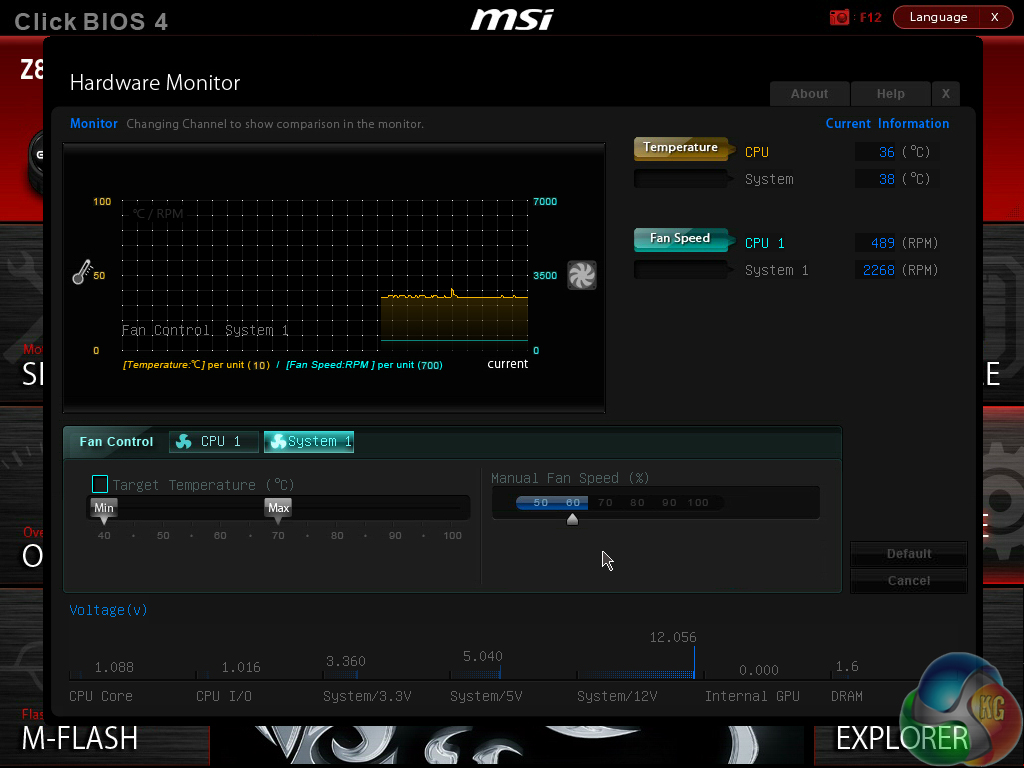The width and height of the screenshot is (1024, 768).
Task: Click the Min temperature slider handle
Action: (x=104, y=511)
